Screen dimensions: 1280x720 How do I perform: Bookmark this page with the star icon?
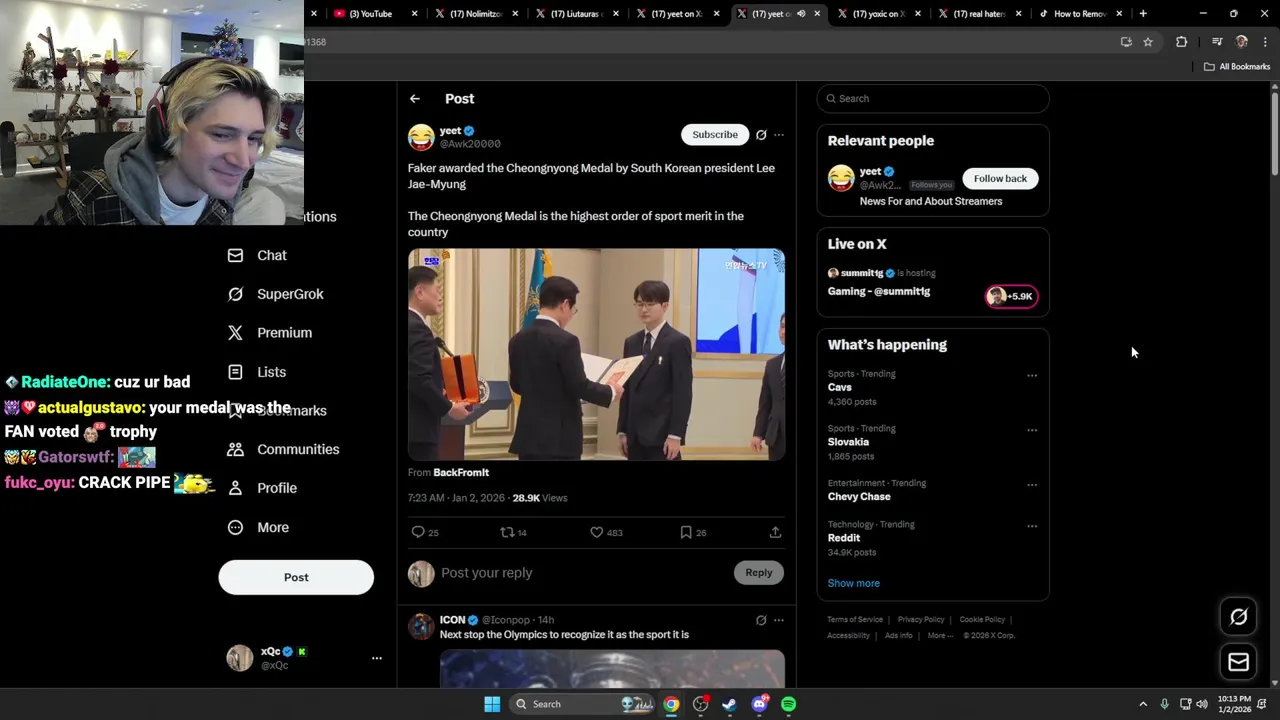1148,42
